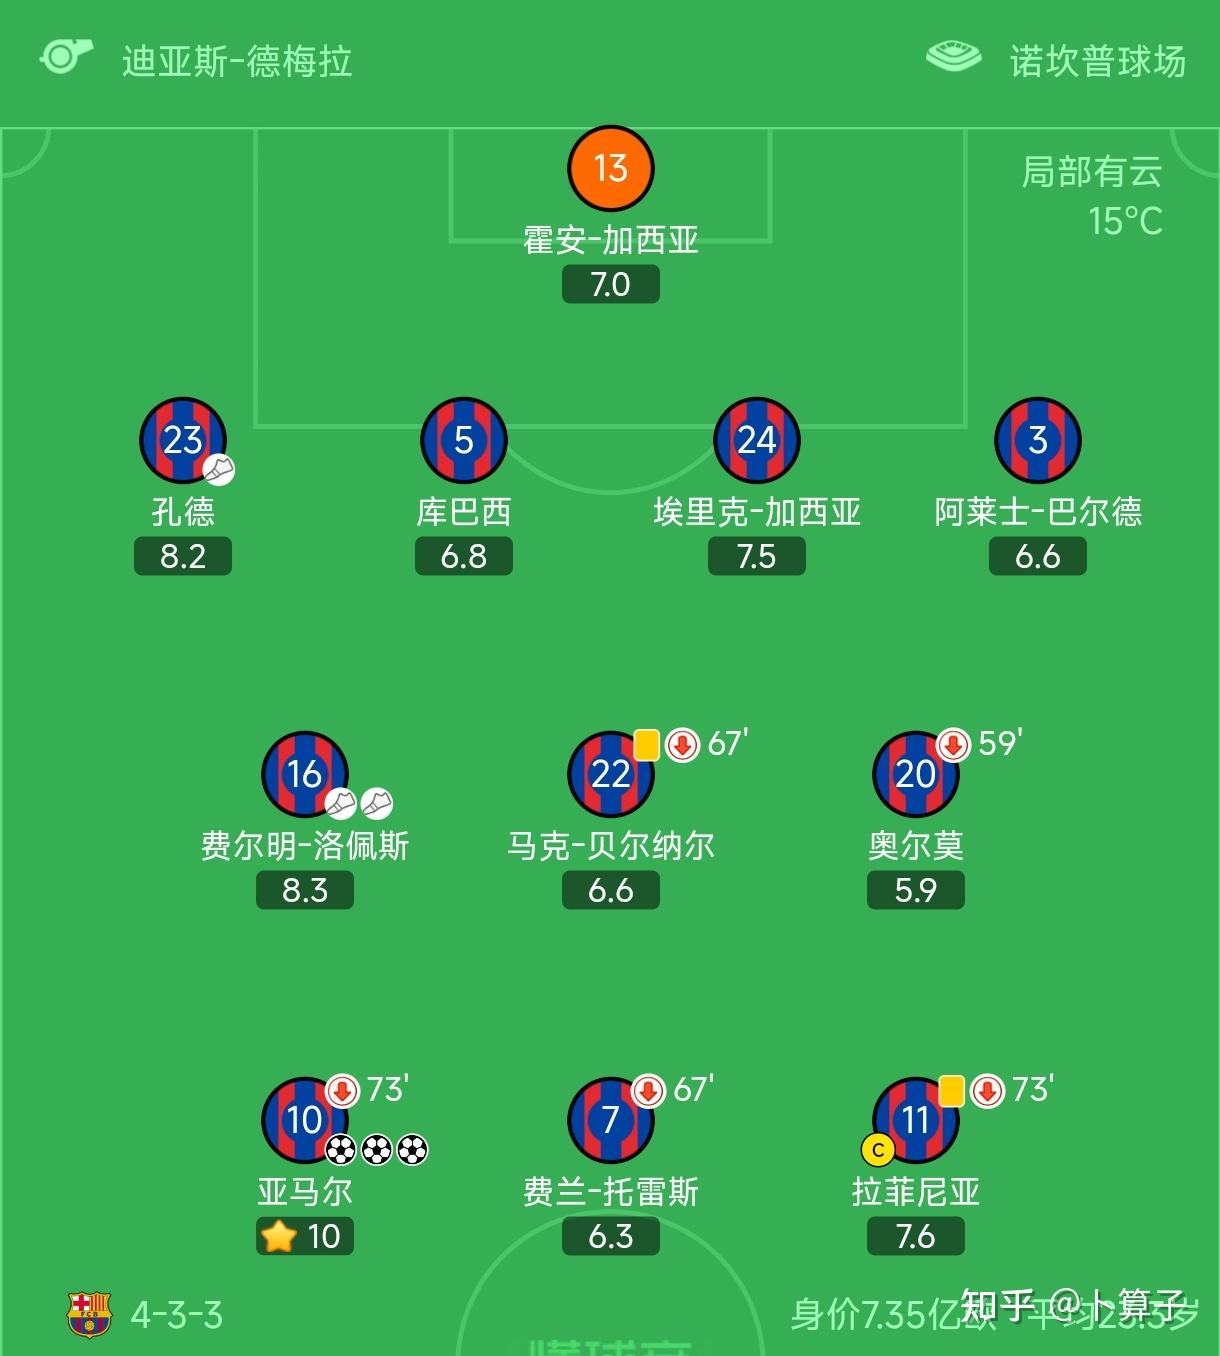Click 拉菲尼亚 rating 7.6 badge
Viewport: 1220px width, 1356px height.
pyautogui.click(x=915, y=1236)
